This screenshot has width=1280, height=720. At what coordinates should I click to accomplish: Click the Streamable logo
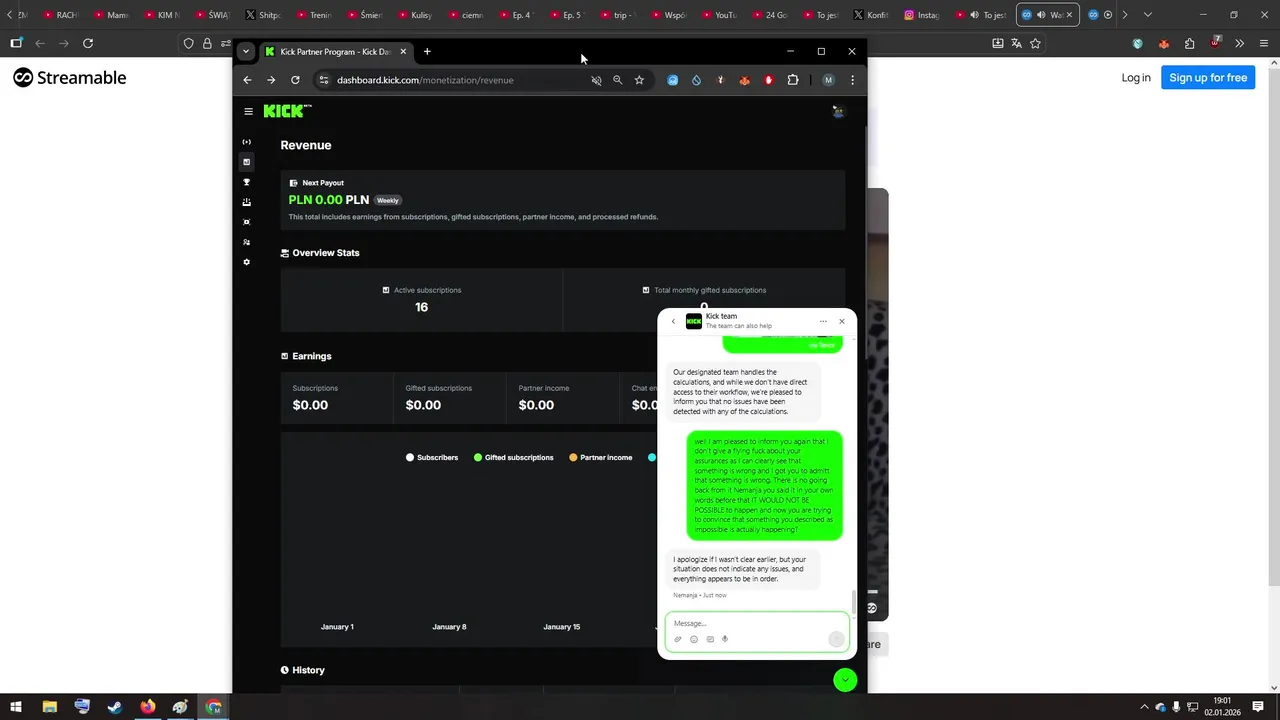coord(70,78)
